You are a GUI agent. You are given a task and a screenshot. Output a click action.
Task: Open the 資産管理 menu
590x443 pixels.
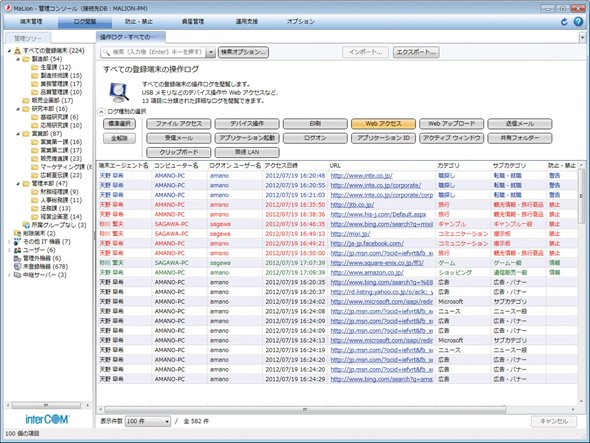pos(193,22)
